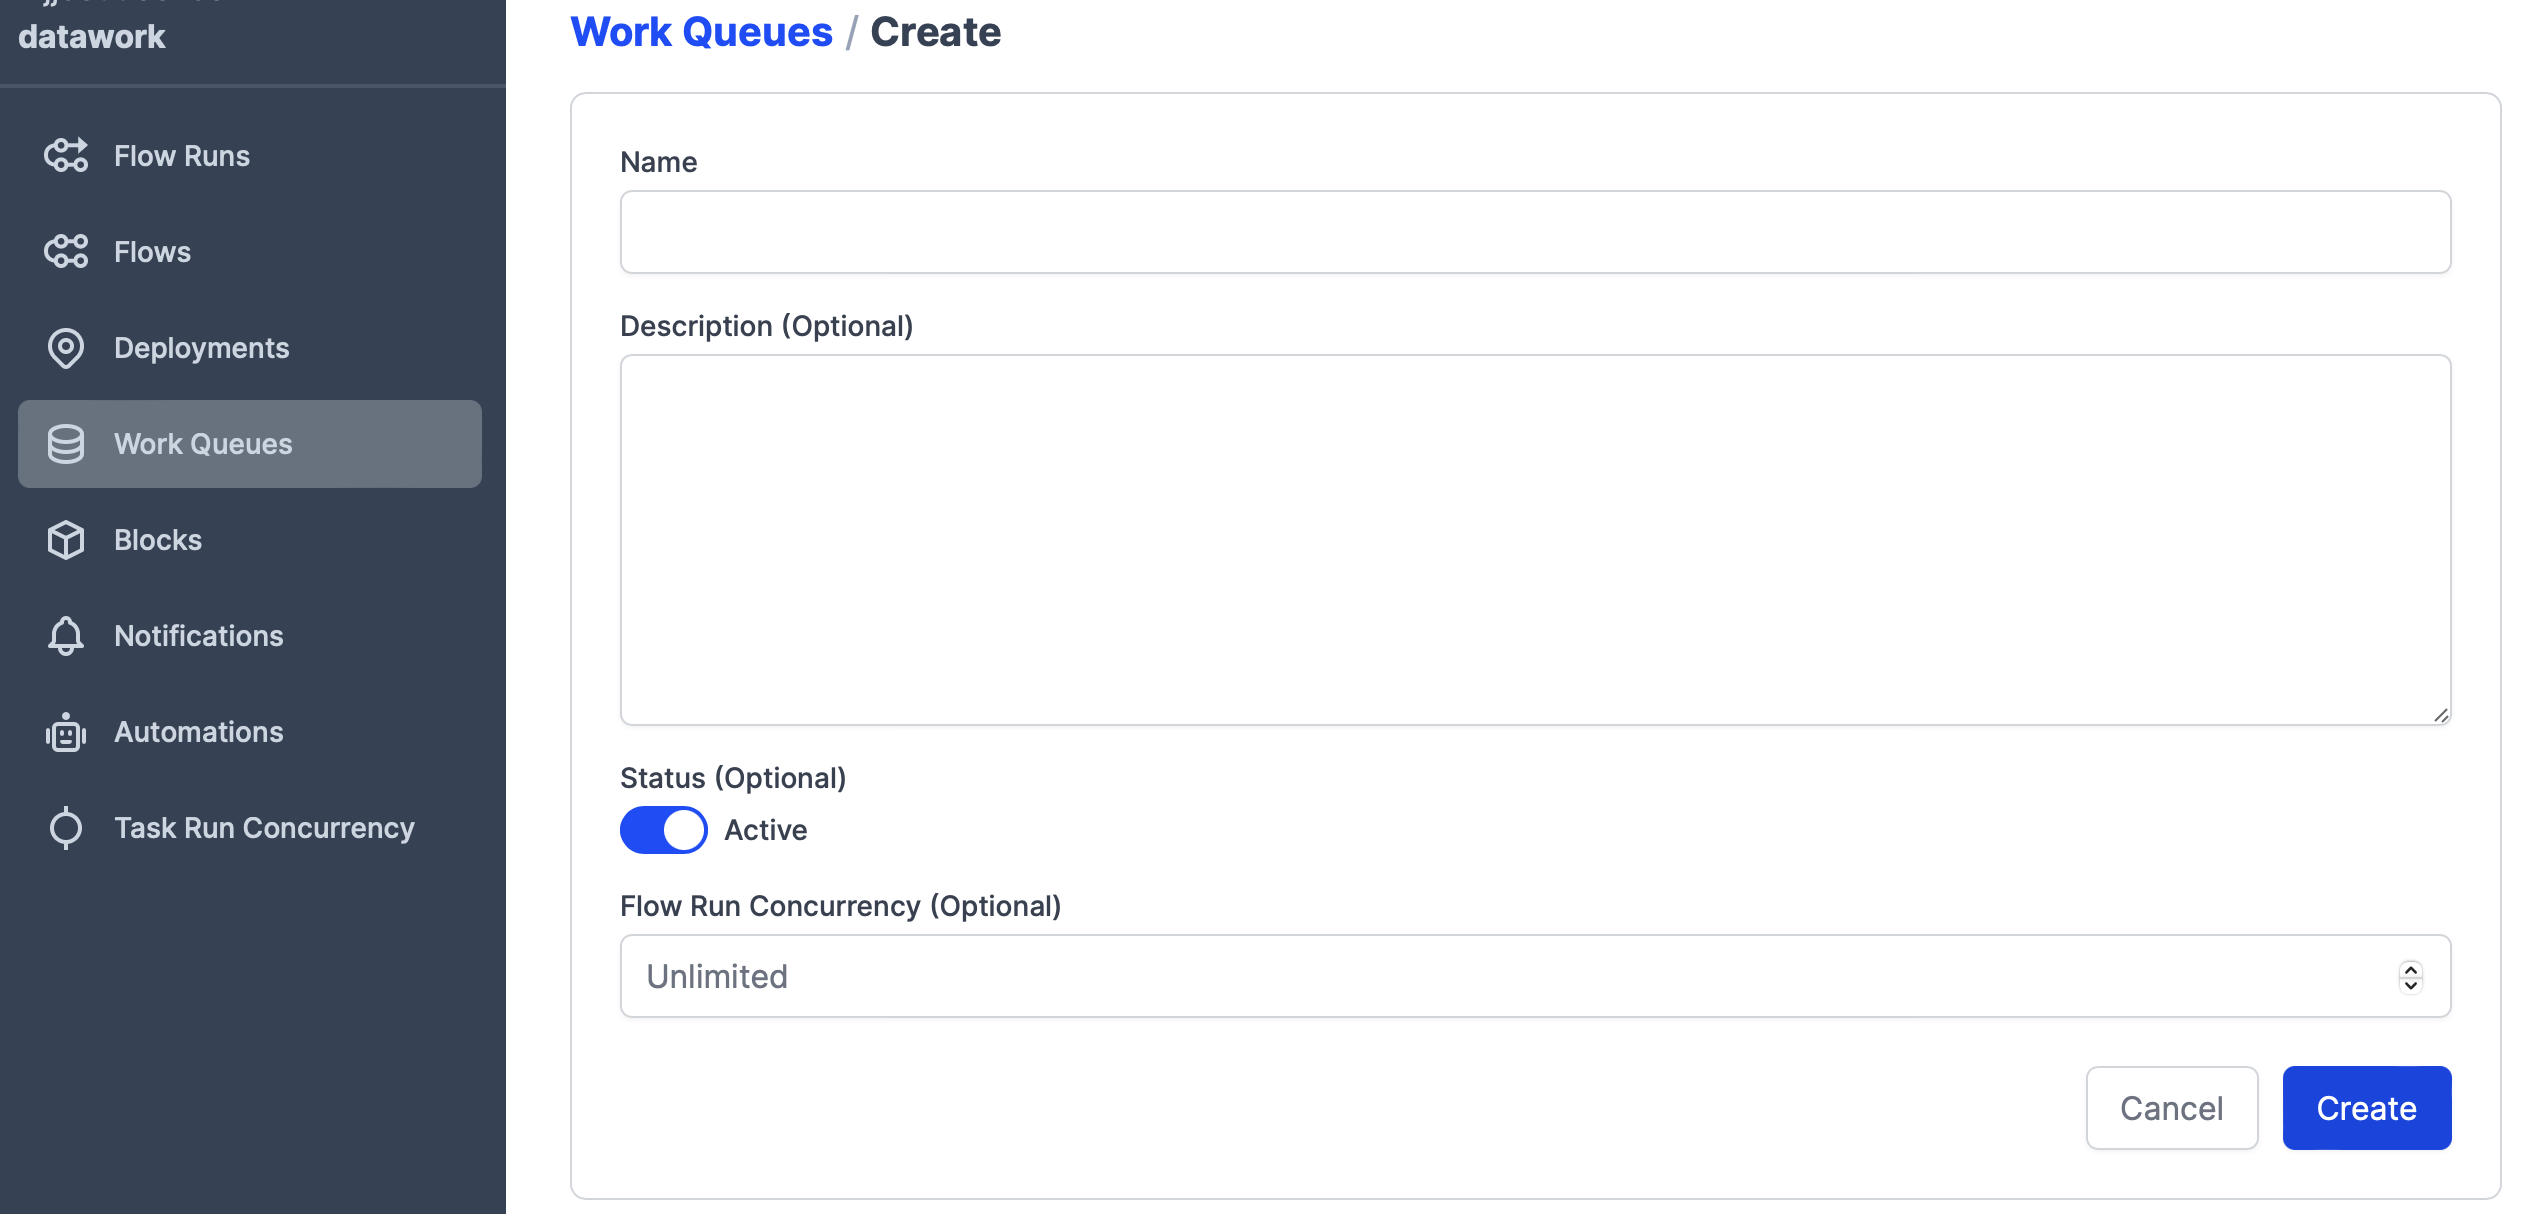
Task: Click the Flow Runs sidebar icon
Action: (66, 156)
